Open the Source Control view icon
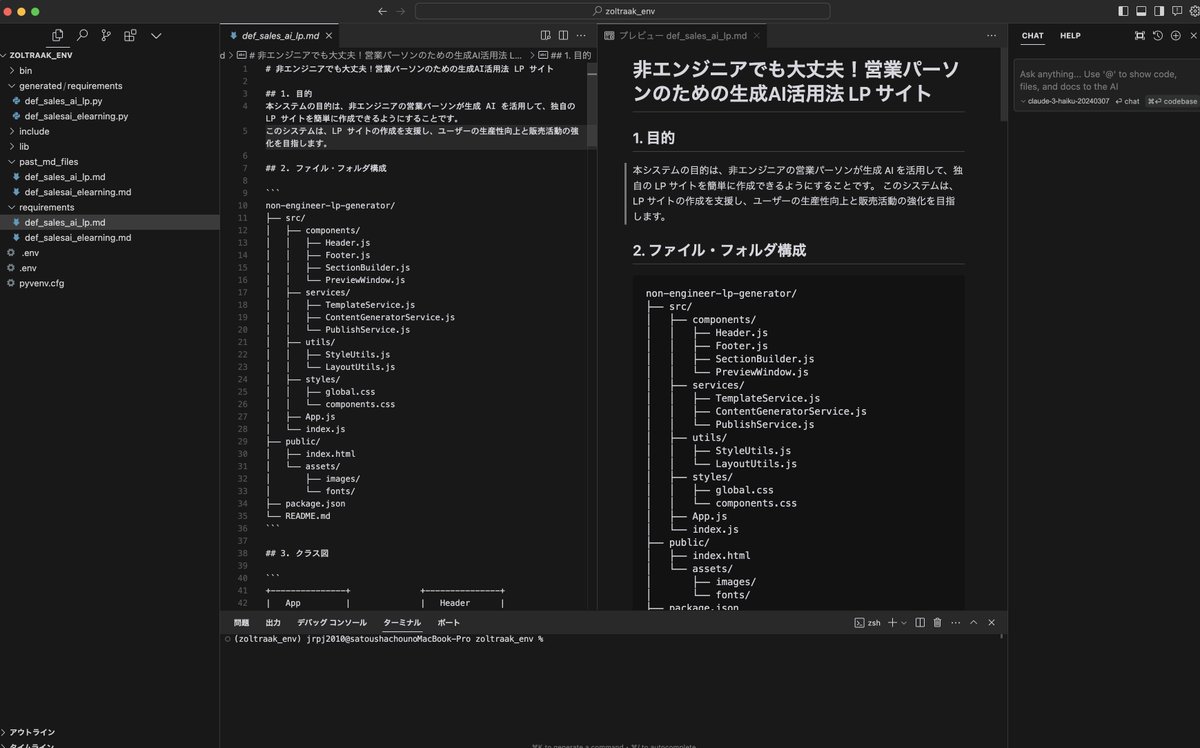Screen dimensions: 1200x748 tap(106, 35)
